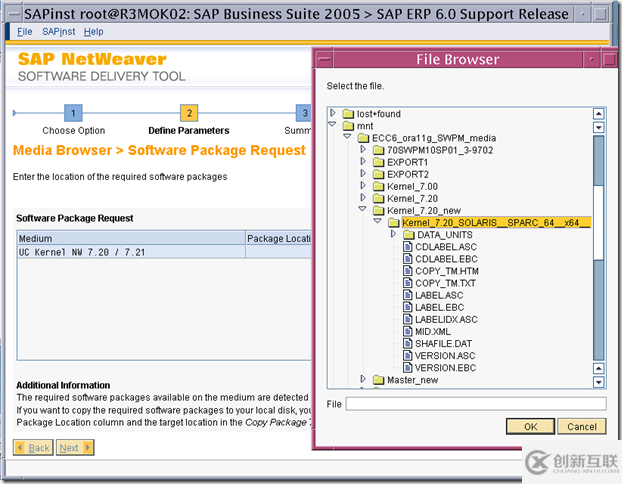Select the UC Kernel NW 7.20 / 7.21 row

tap(164, 252)
